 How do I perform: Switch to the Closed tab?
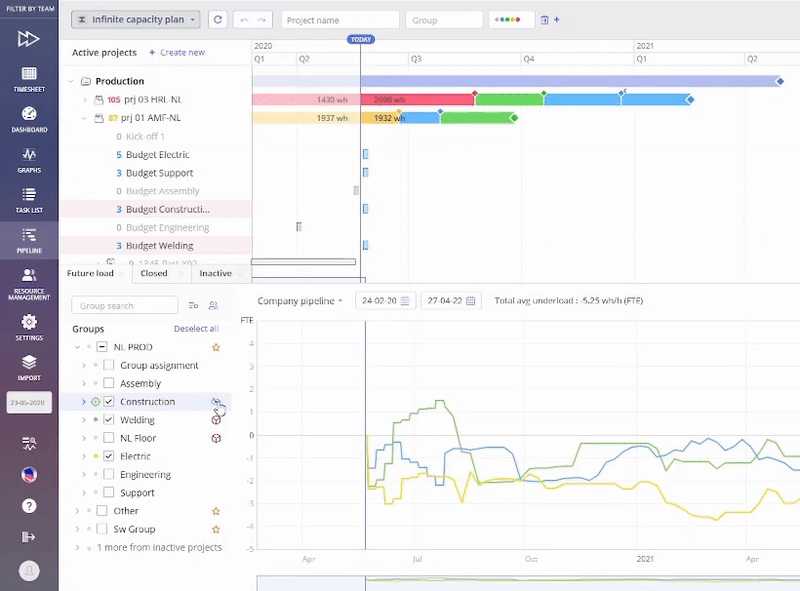click(154, 273)
